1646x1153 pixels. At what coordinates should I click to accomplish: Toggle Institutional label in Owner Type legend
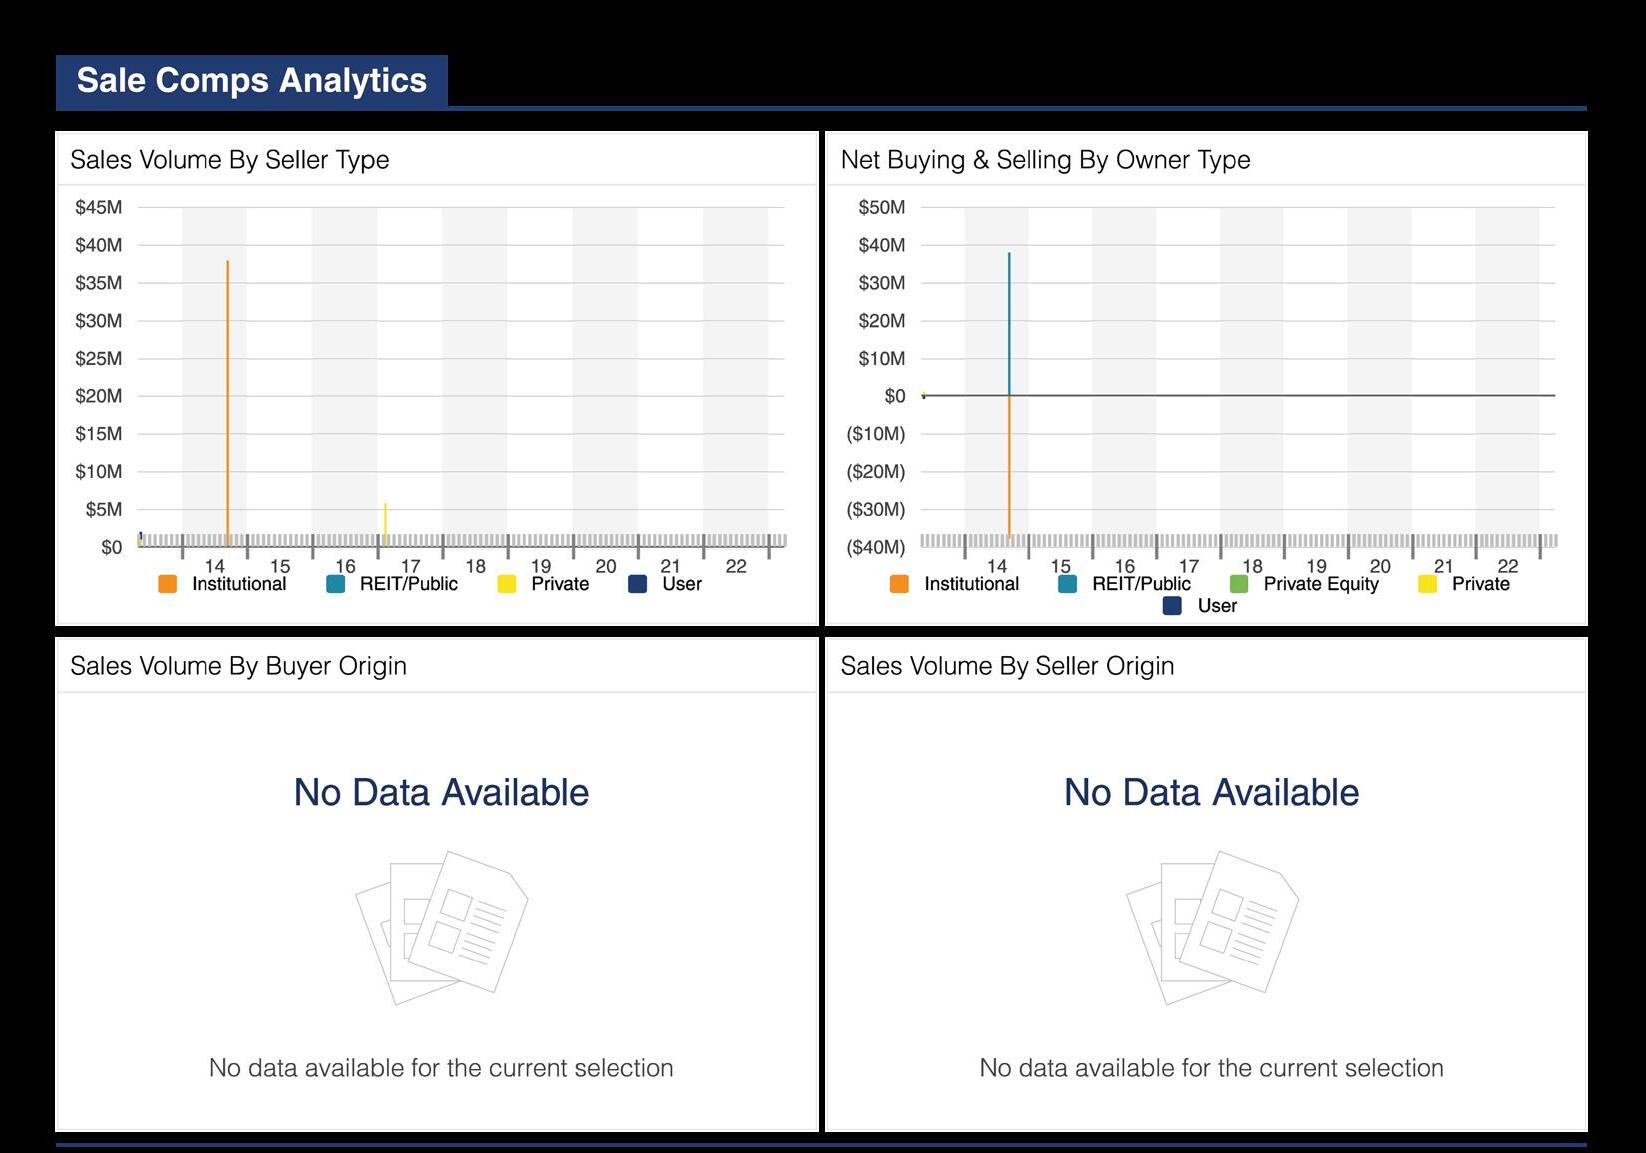971,584
